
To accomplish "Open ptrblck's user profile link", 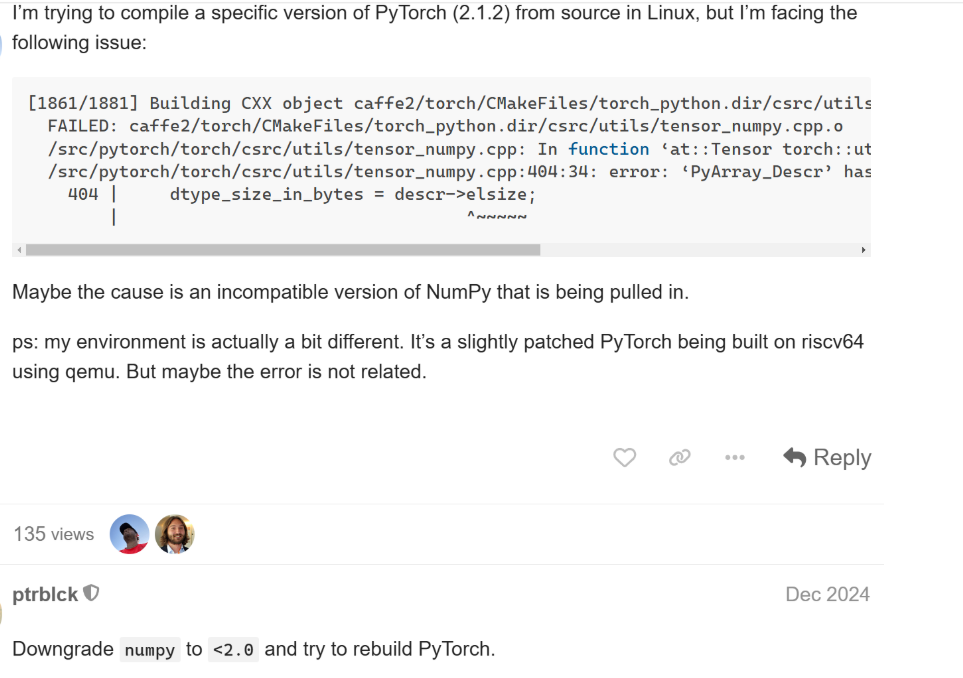I will click(x=45, y=594).
